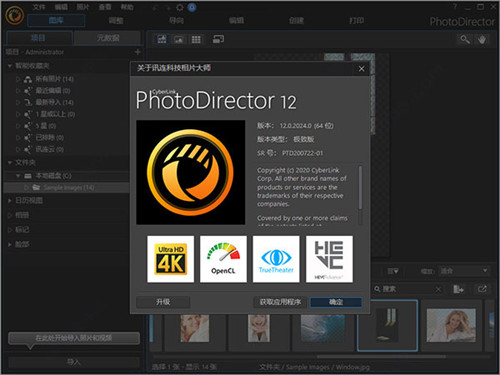Screen dimensions: 500x375
Task: Close the About dialog with X
Action: tap(361, 69)
